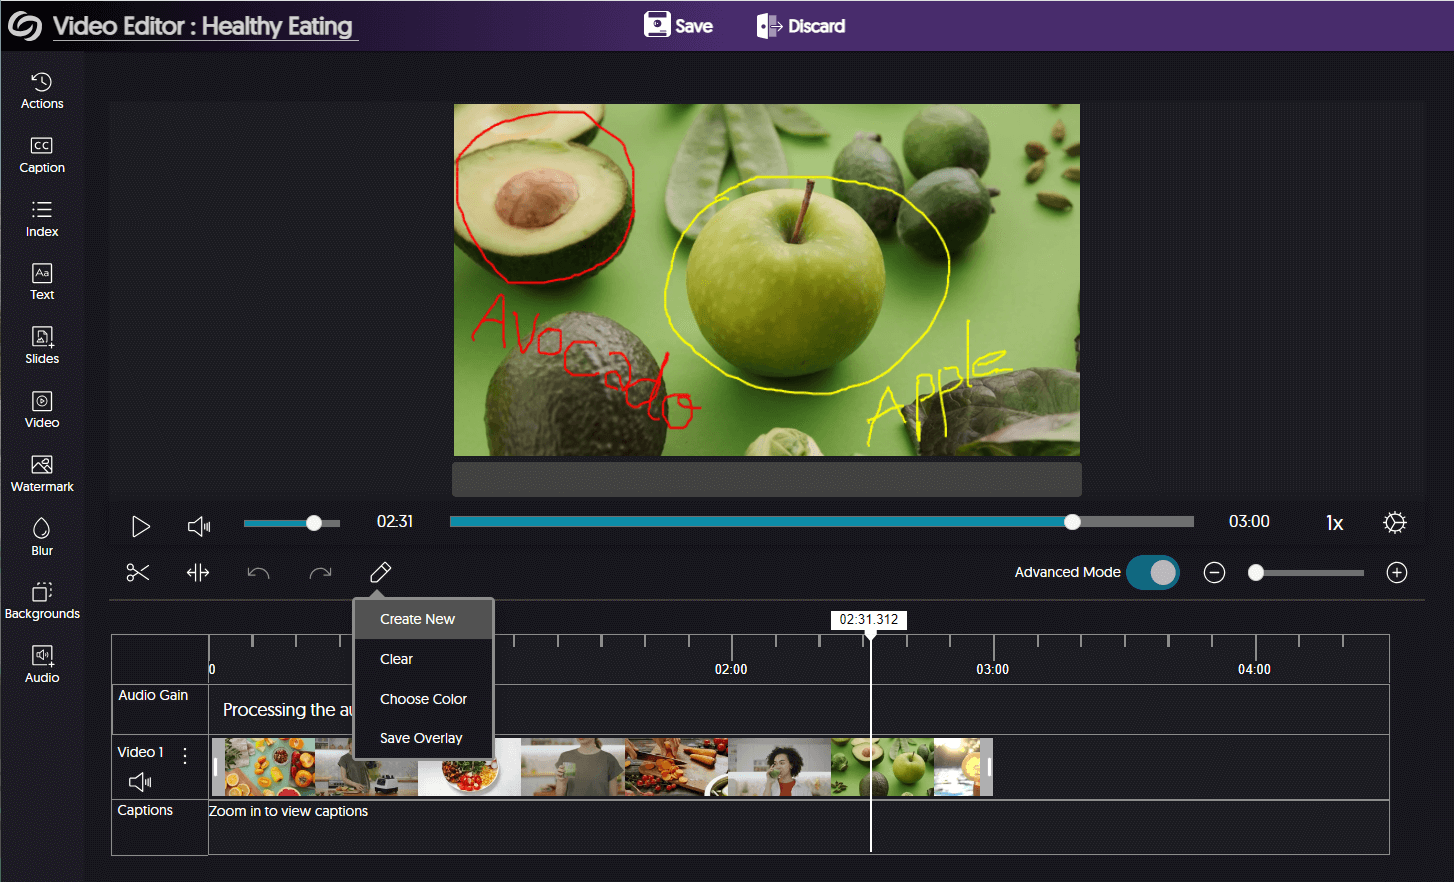Undo the last edit
This screenshot has width=1454, height=882.
pos(259,573)
